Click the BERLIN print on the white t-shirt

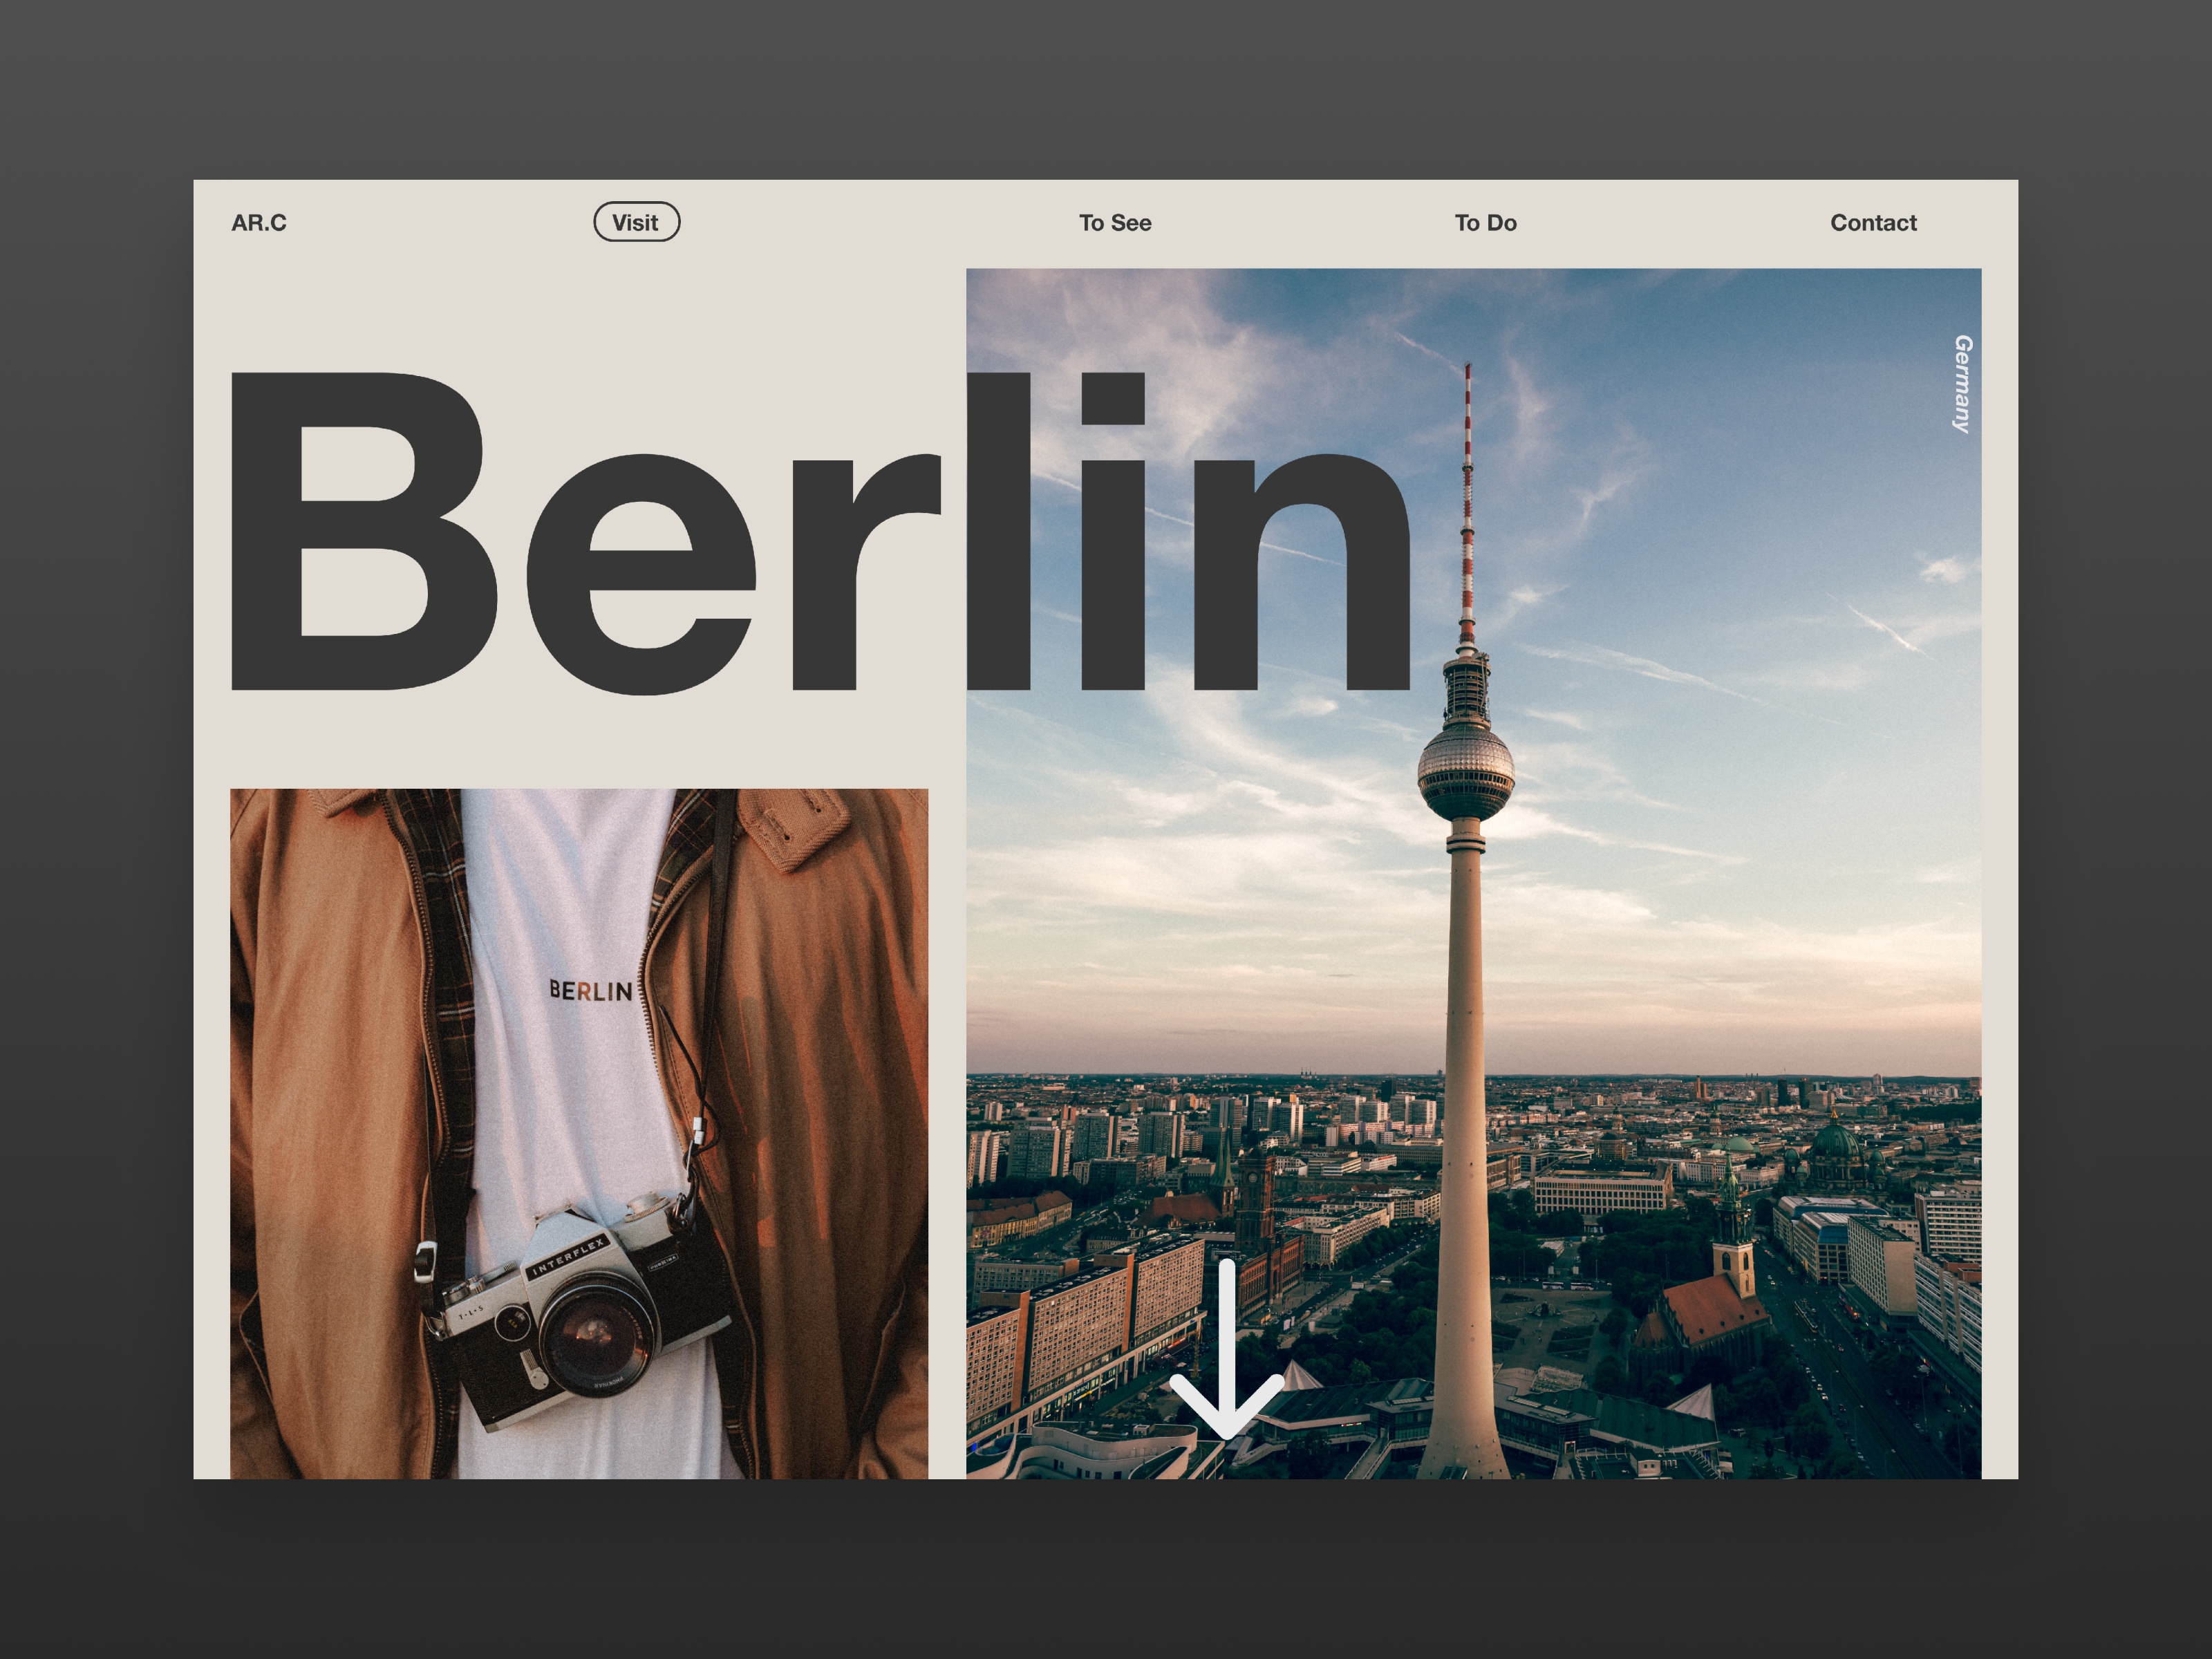click(x=590, y=990)
